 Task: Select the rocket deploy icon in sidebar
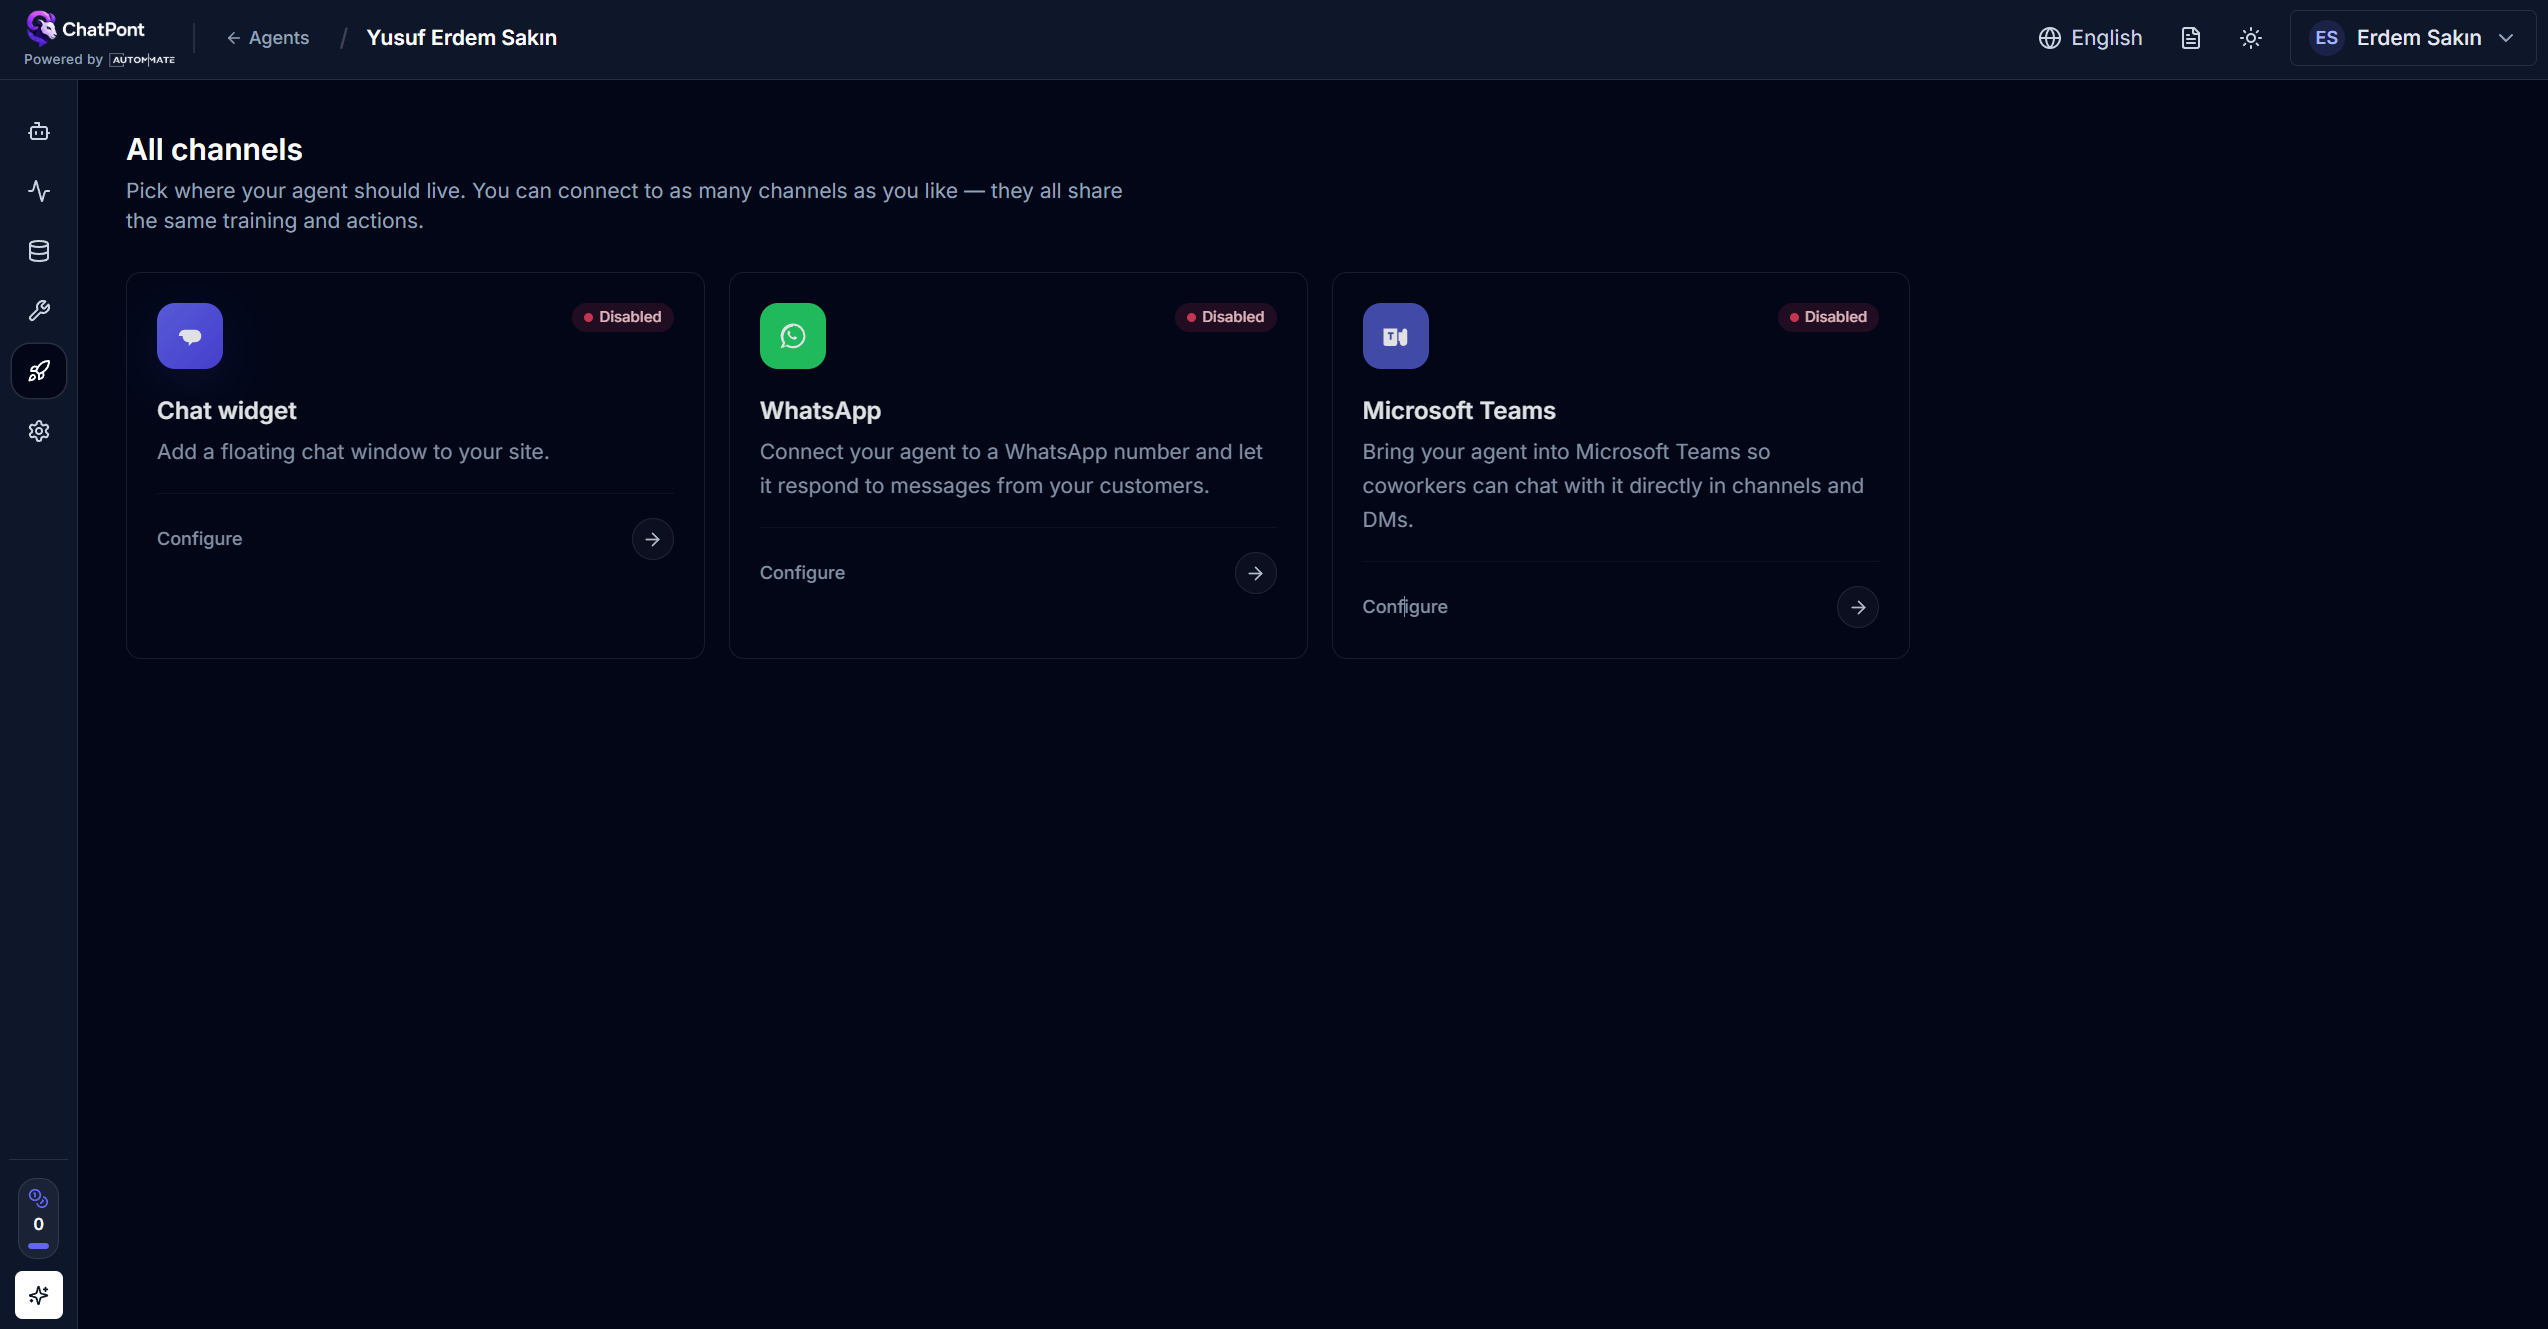(39, 371)
